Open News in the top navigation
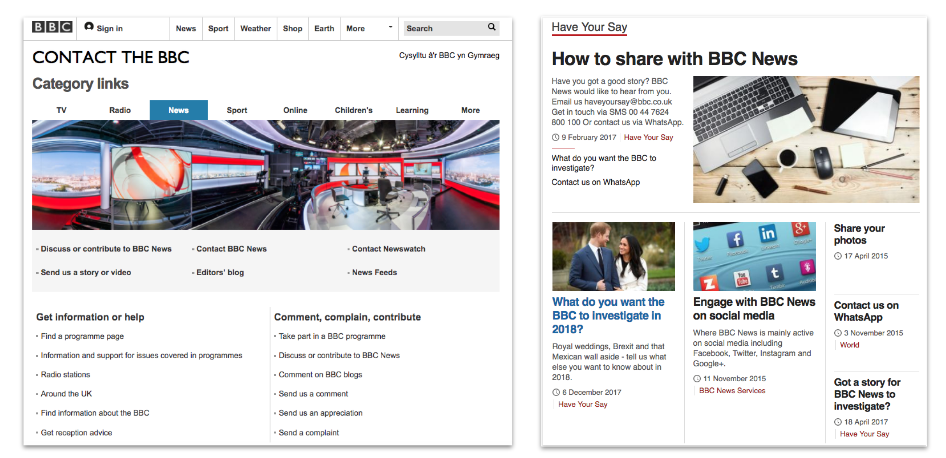This screenshot has width=946, height=458. (x=186, y=28)
